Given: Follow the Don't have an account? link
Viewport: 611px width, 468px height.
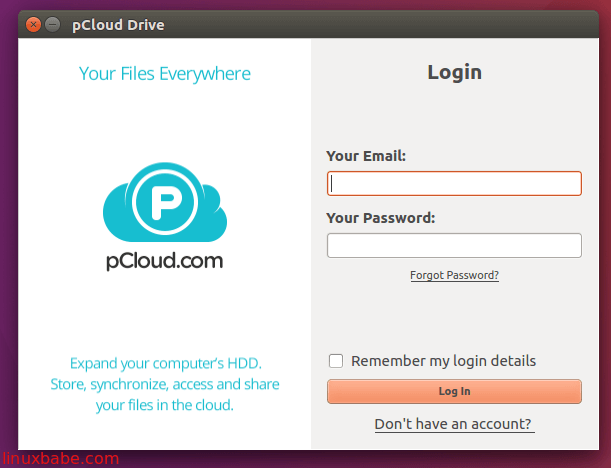Looking at the screenshot, I should point(454,424).
